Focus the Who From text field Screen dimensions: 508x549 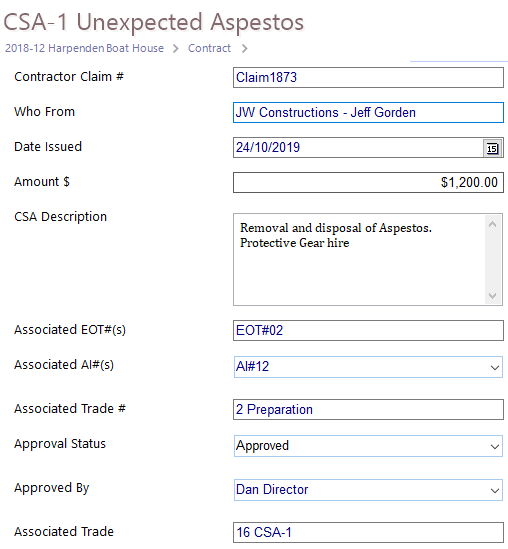368,112
